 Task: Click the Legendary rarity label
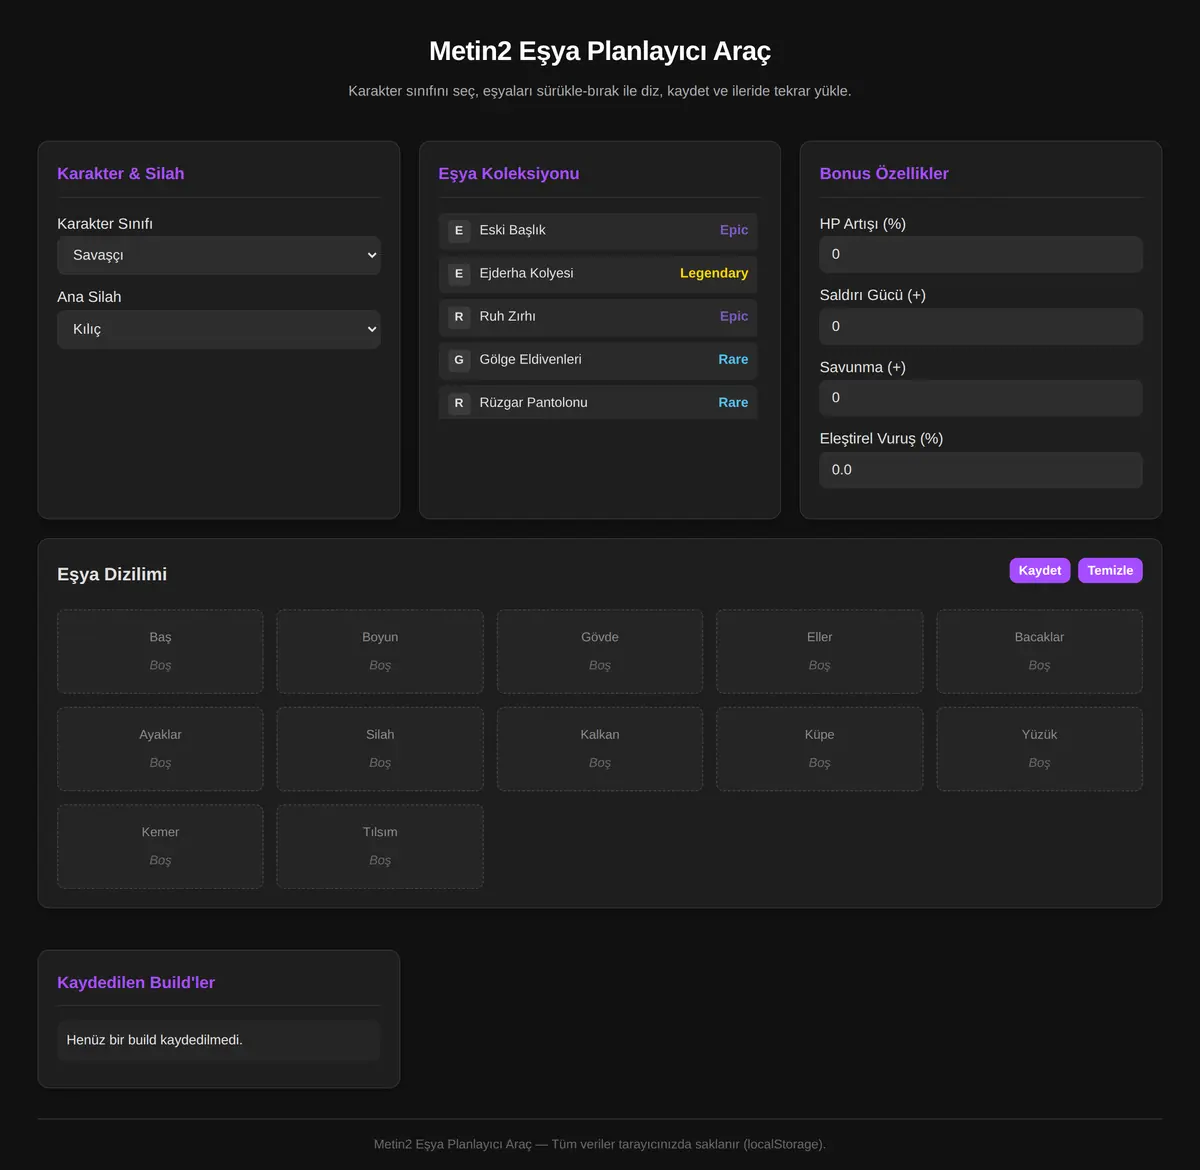click(x=714, y=273)
